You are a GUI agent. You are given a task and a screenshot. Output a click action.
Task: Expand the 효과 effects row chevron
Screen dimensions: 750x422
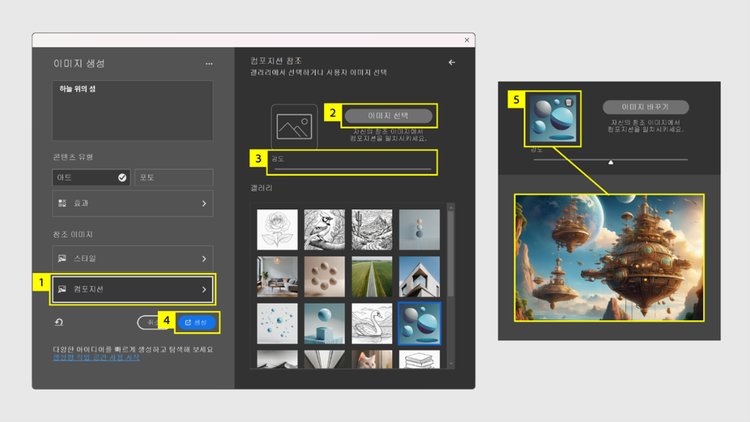click(204, 203)
